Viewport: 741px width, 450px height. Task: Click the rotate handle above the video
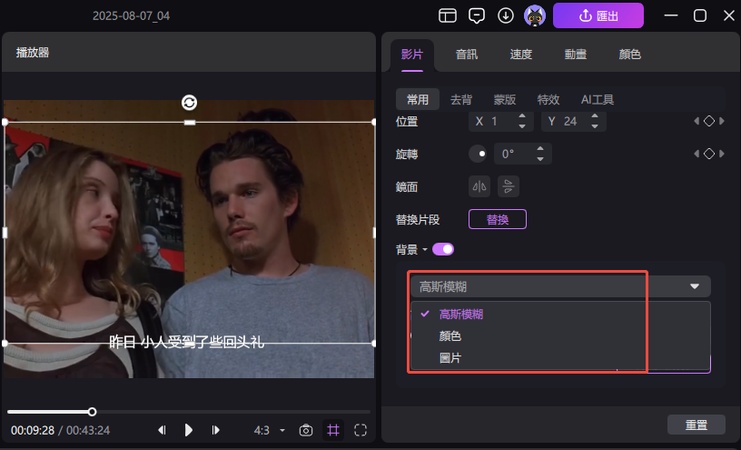(189, 103)
